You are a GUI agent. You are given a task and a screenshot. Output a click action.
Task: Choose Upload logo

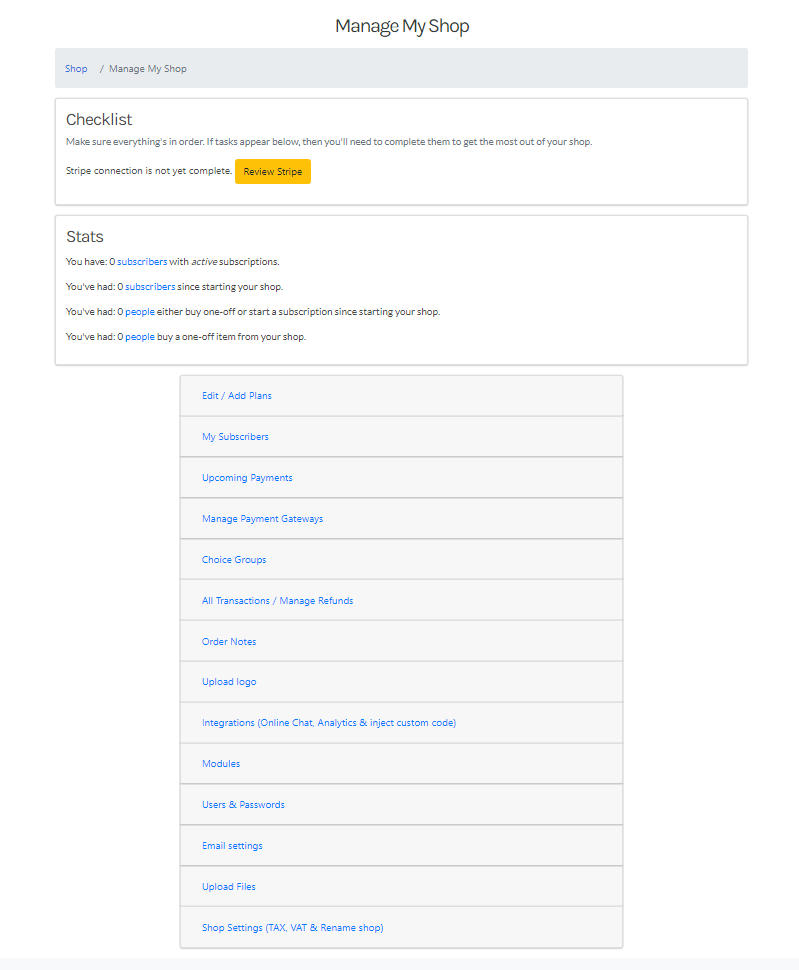pos(229,682)
